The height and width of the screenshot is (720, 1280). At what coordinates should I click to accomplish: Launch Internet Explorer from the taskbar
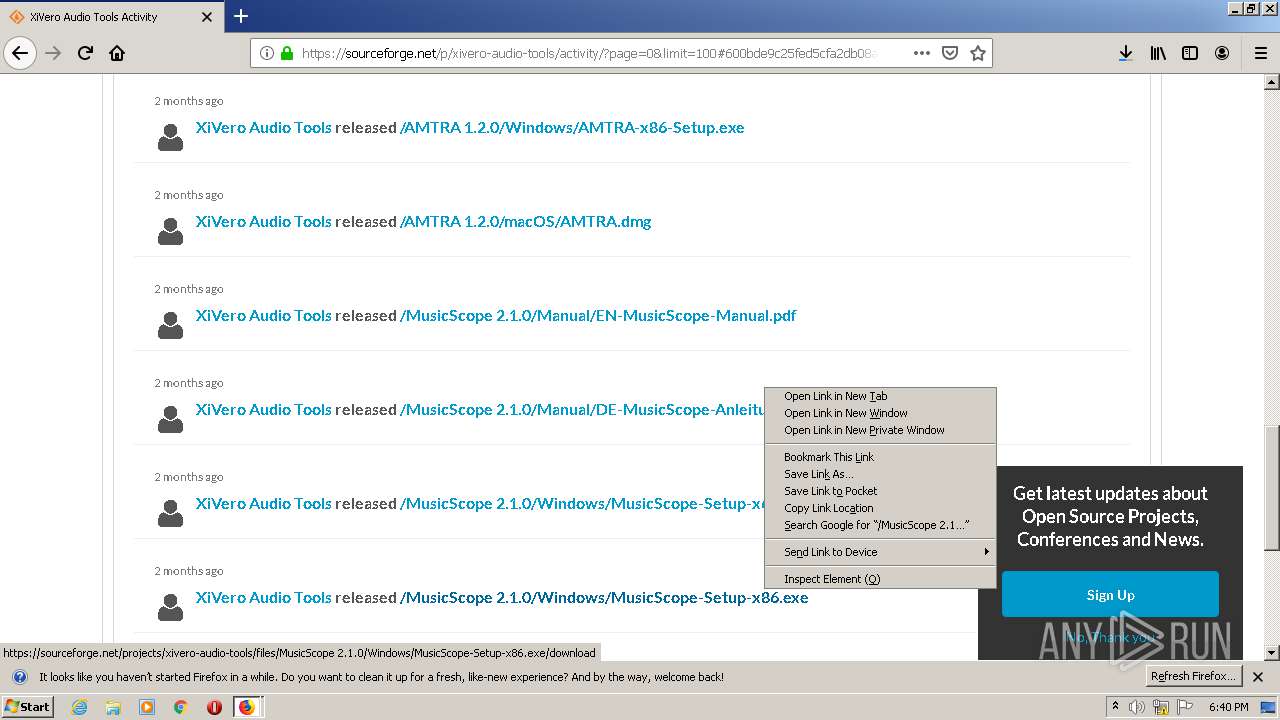point(79,707)
